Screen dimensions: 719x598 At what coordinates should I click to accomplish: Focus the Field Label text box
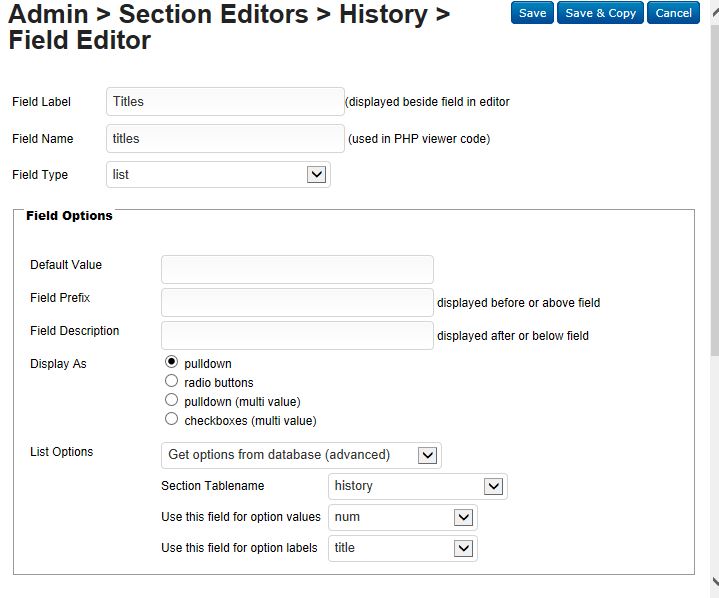225,101
